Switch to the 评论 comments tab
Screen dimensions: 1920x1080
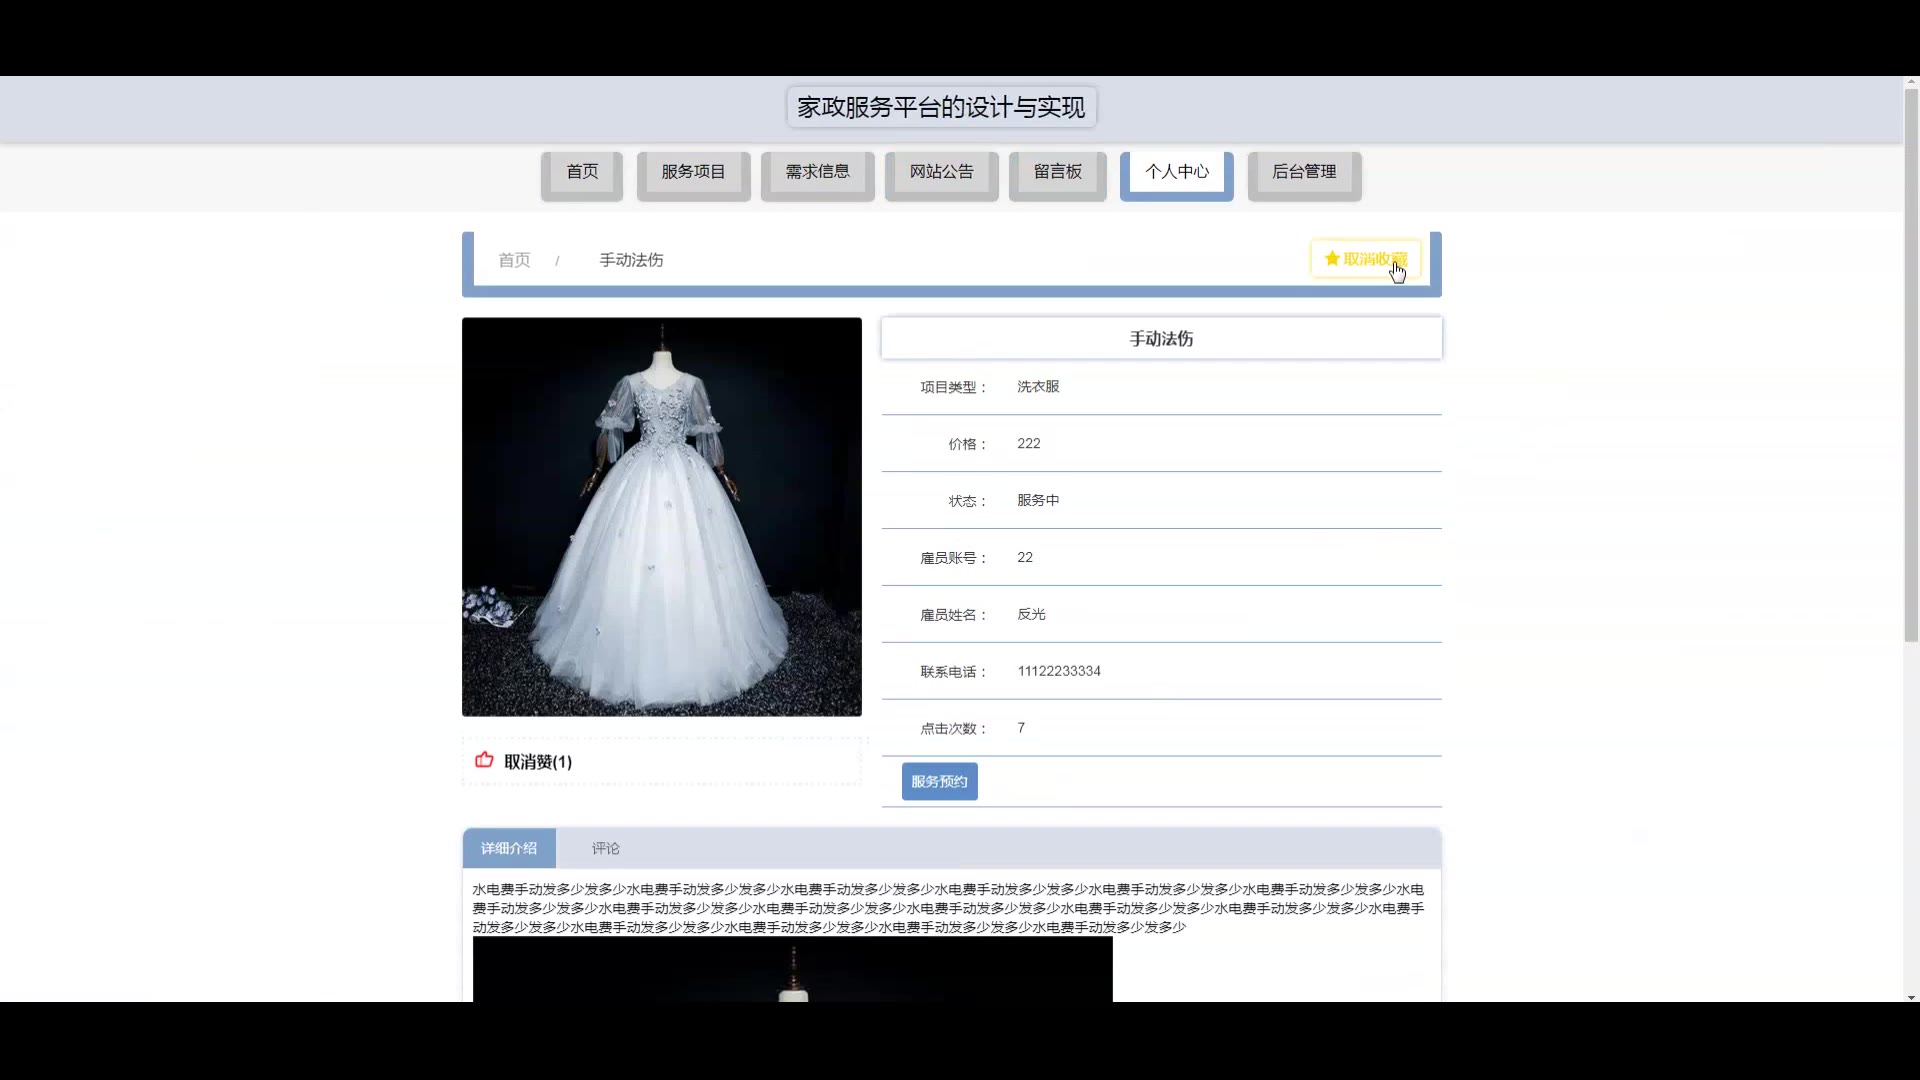605,848
